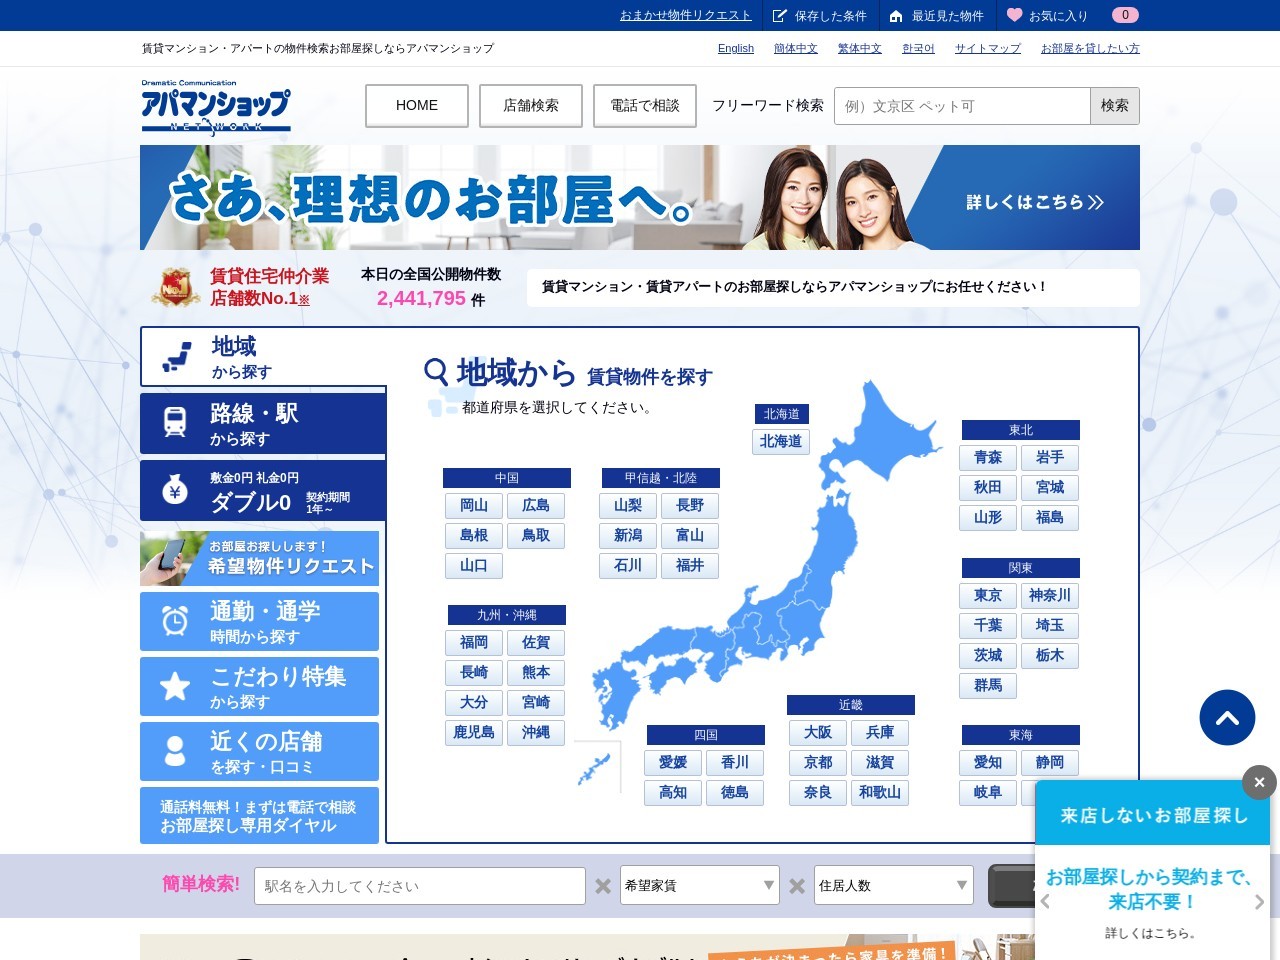Click 電話で相談 button
Screen dimensions: 1280x960
pyautogui.click(x=645, y=105)
